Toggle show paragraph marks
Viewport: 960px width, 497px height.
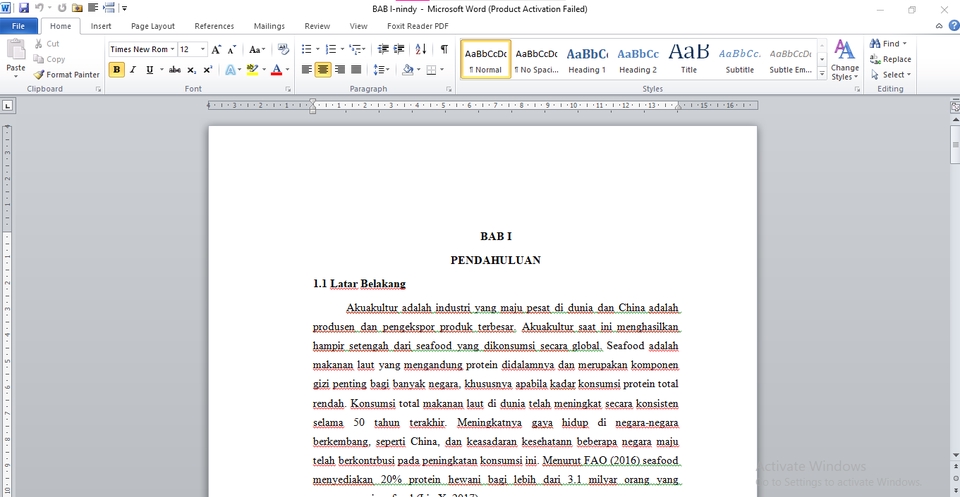click(x=444, y=50)
